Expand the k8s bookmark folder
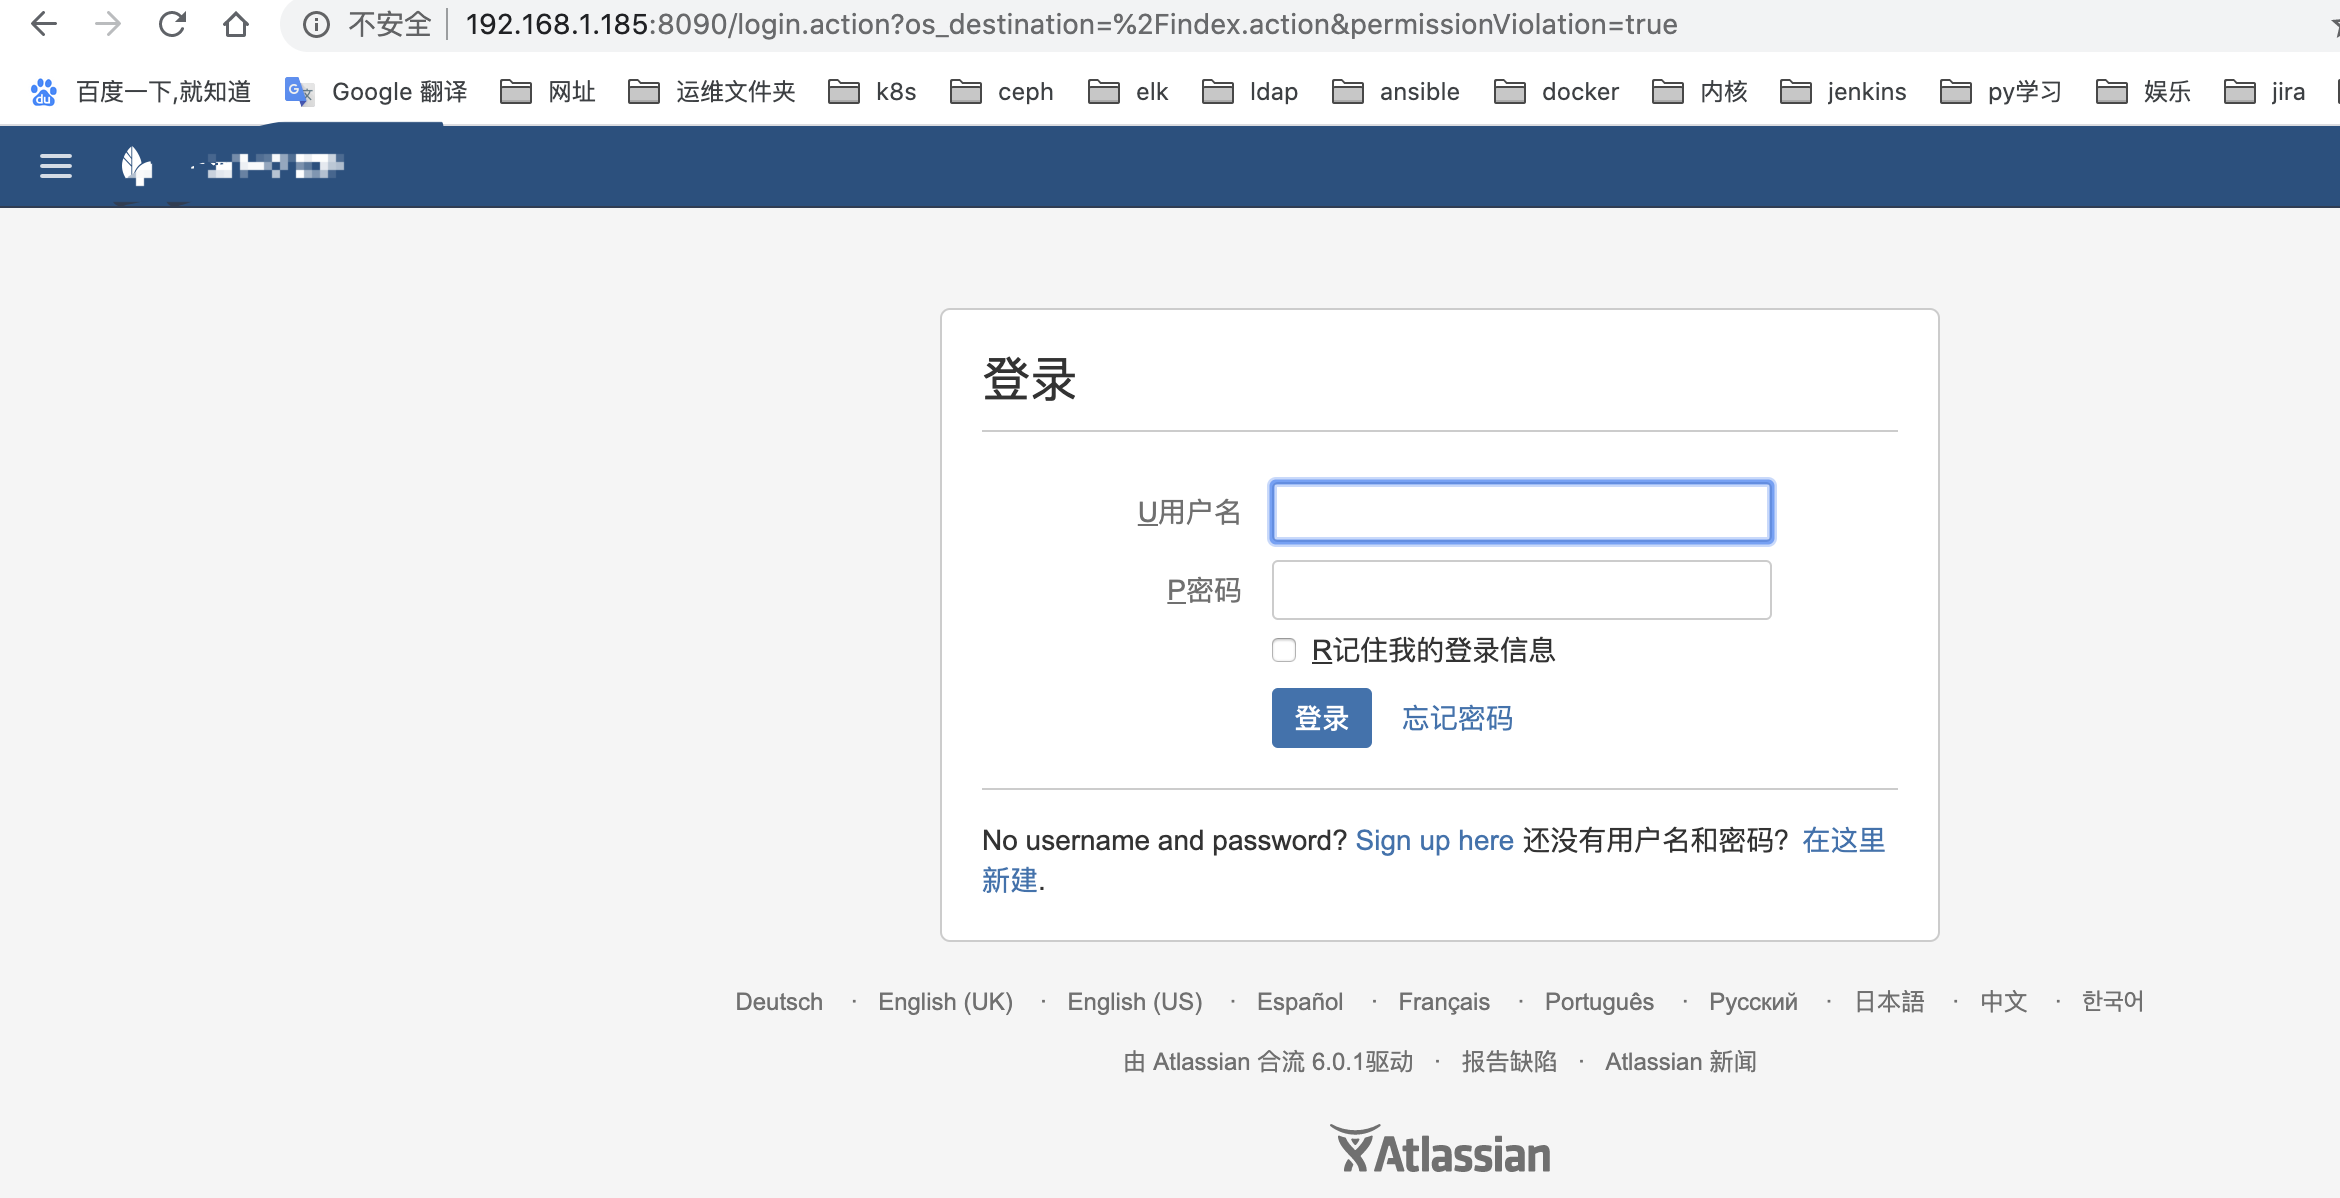The width and height of the screenshot is (2340, 1198). (872, 92)
